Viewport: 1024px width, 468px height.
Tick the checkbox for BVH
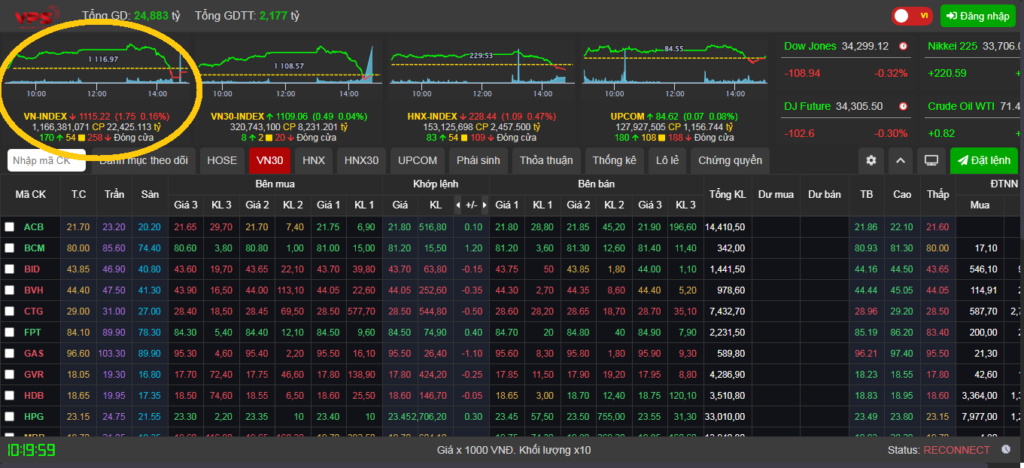pyautogui.click(x=9, y=290)
